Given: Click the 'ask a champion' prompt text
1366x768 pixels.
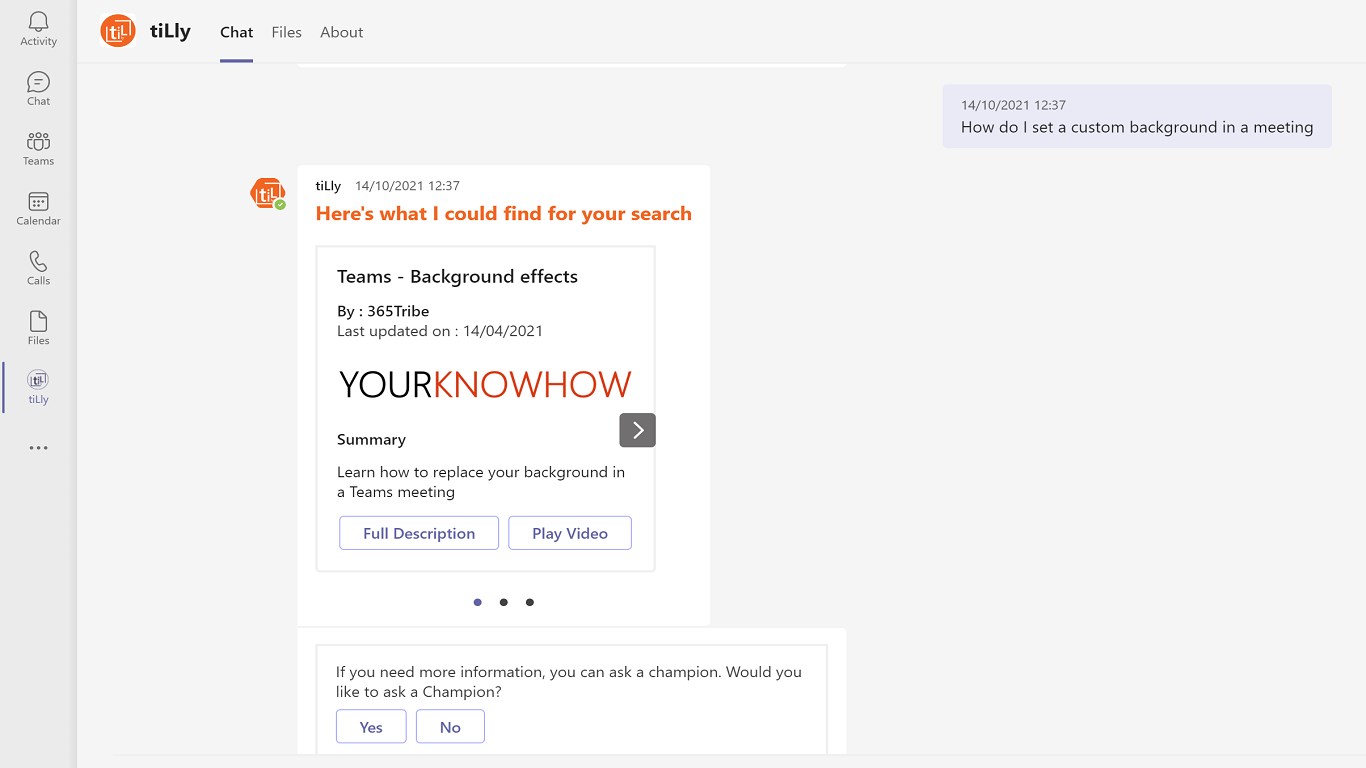Looking at the screenshot, I should click(569, 682).
